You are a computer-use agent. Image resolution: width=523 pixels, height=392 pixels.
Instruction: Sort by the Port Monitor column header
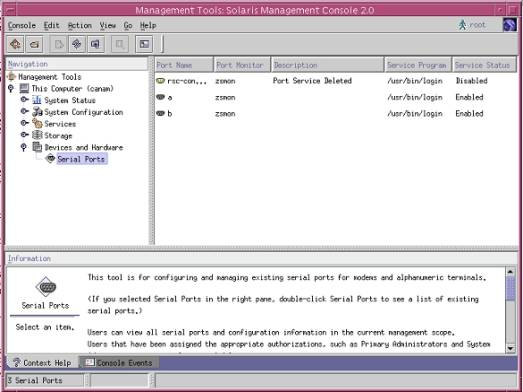click(242, 65)
